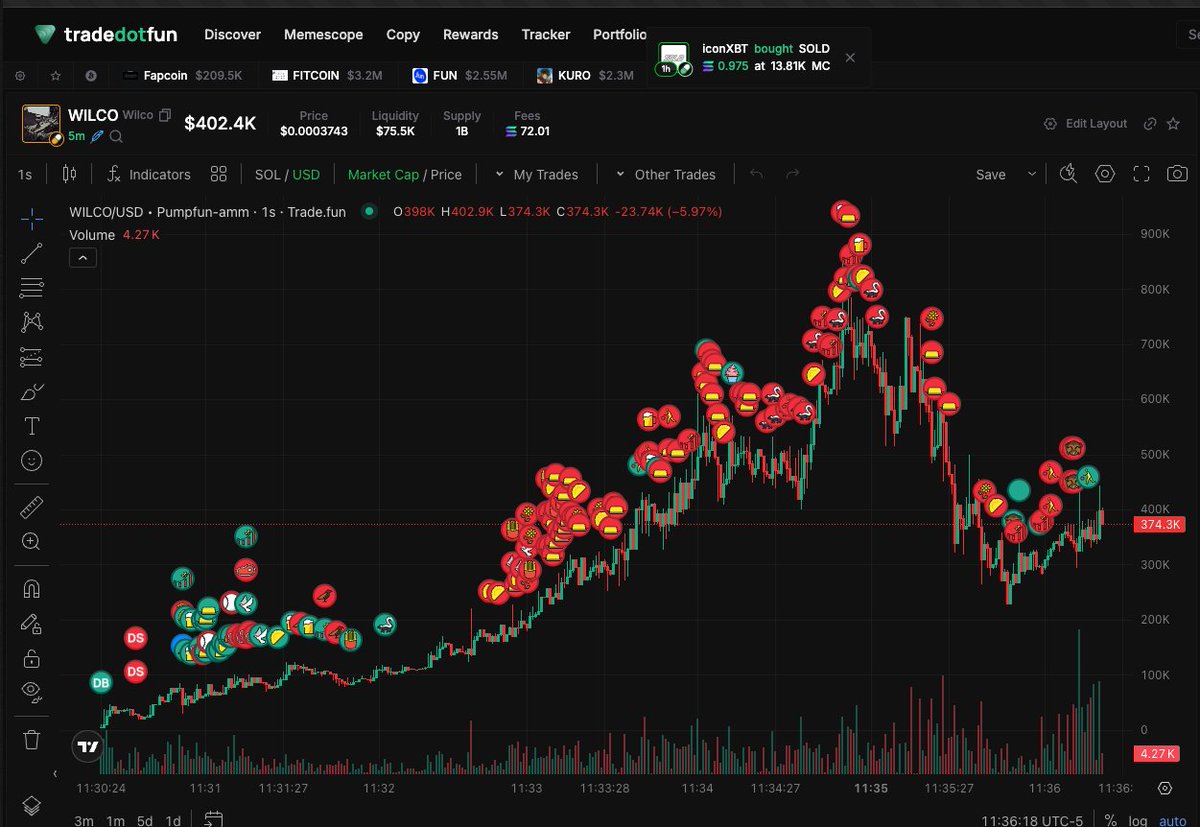
Task: Toggle lock all drawing tools
Action: (31, 658)
